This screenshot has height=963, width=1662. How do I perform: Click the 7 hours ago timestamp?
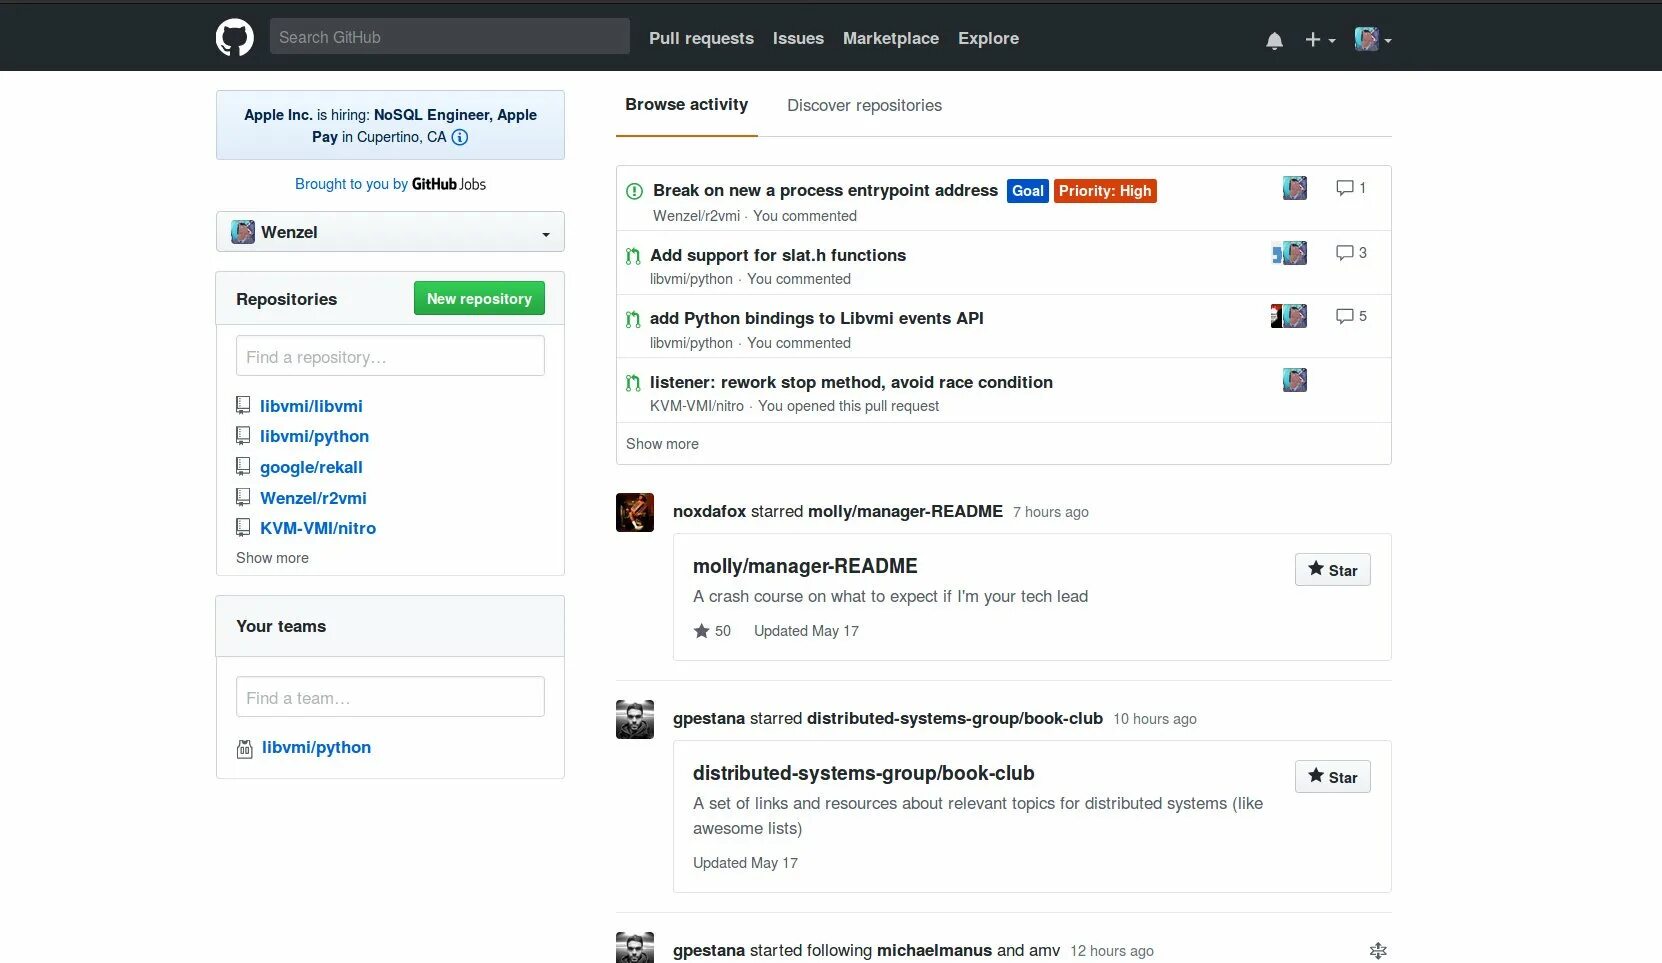[x=1050, y=512]
